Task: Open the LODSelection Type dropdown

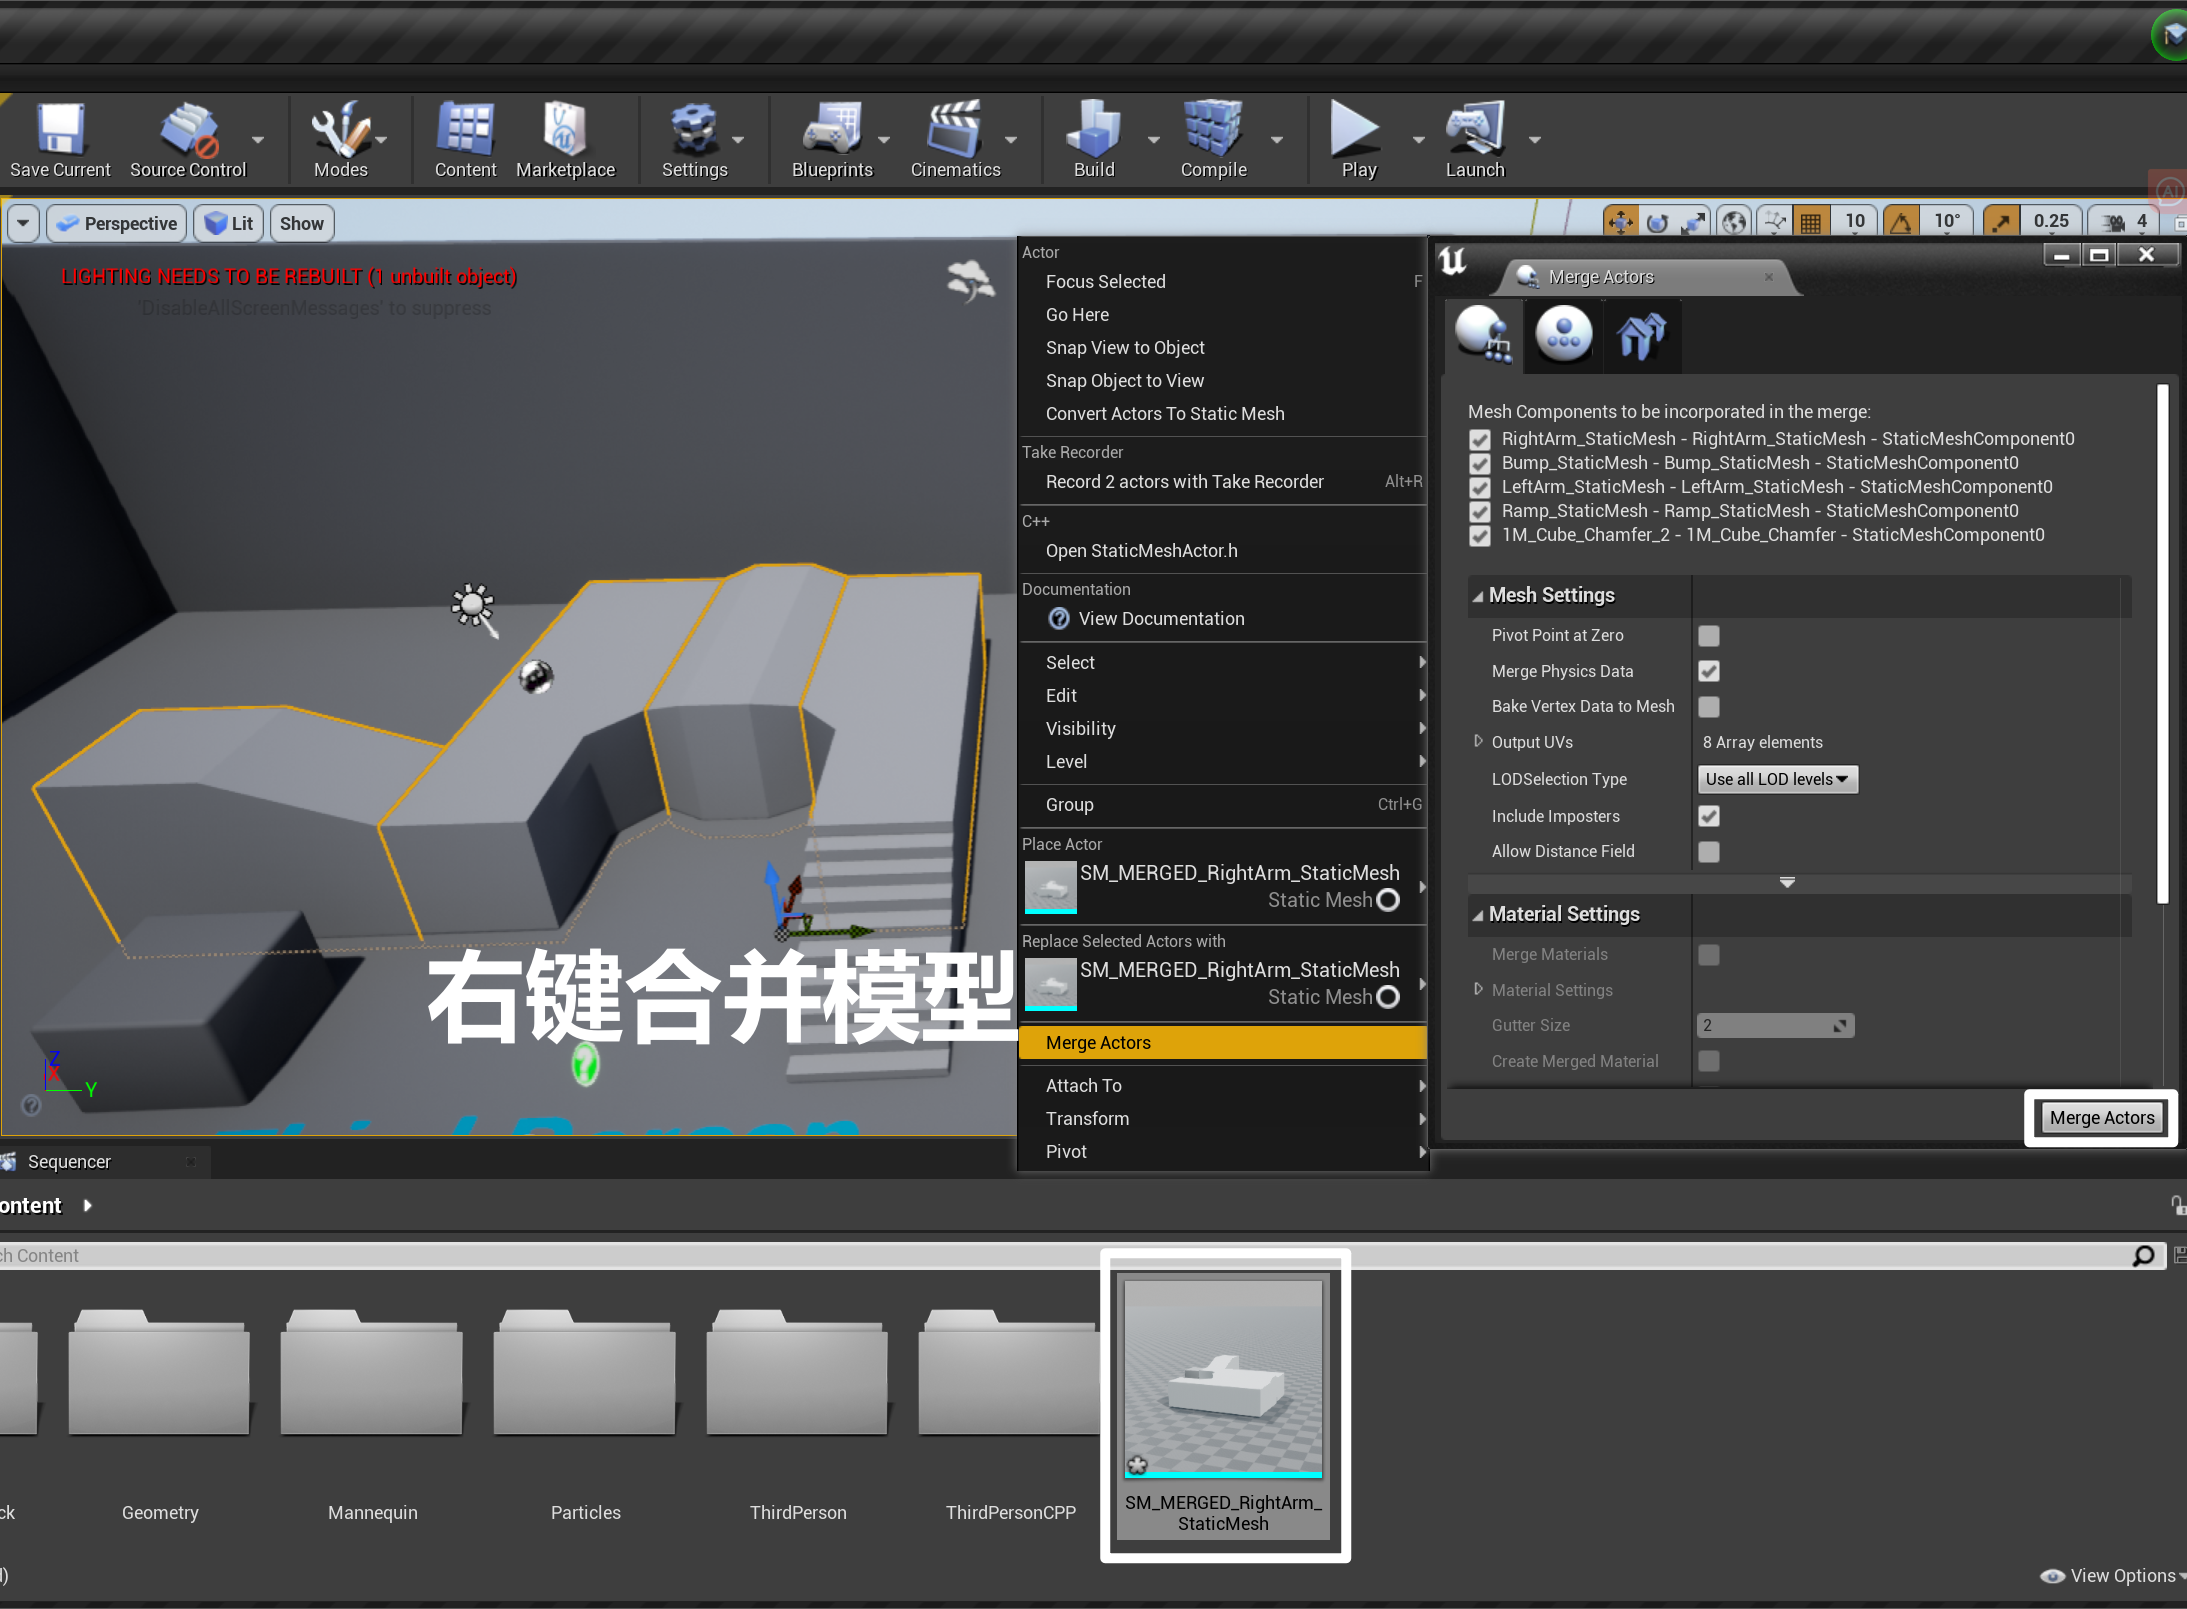Action: coord(1777,779)
